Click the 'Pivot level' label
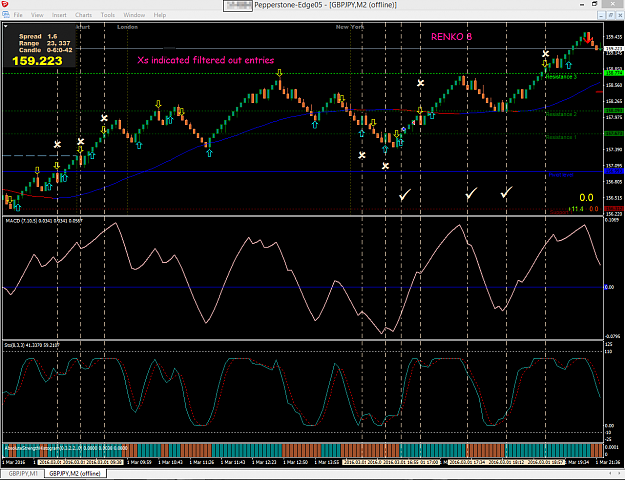 pyautogui.click(x=561, y=175)
